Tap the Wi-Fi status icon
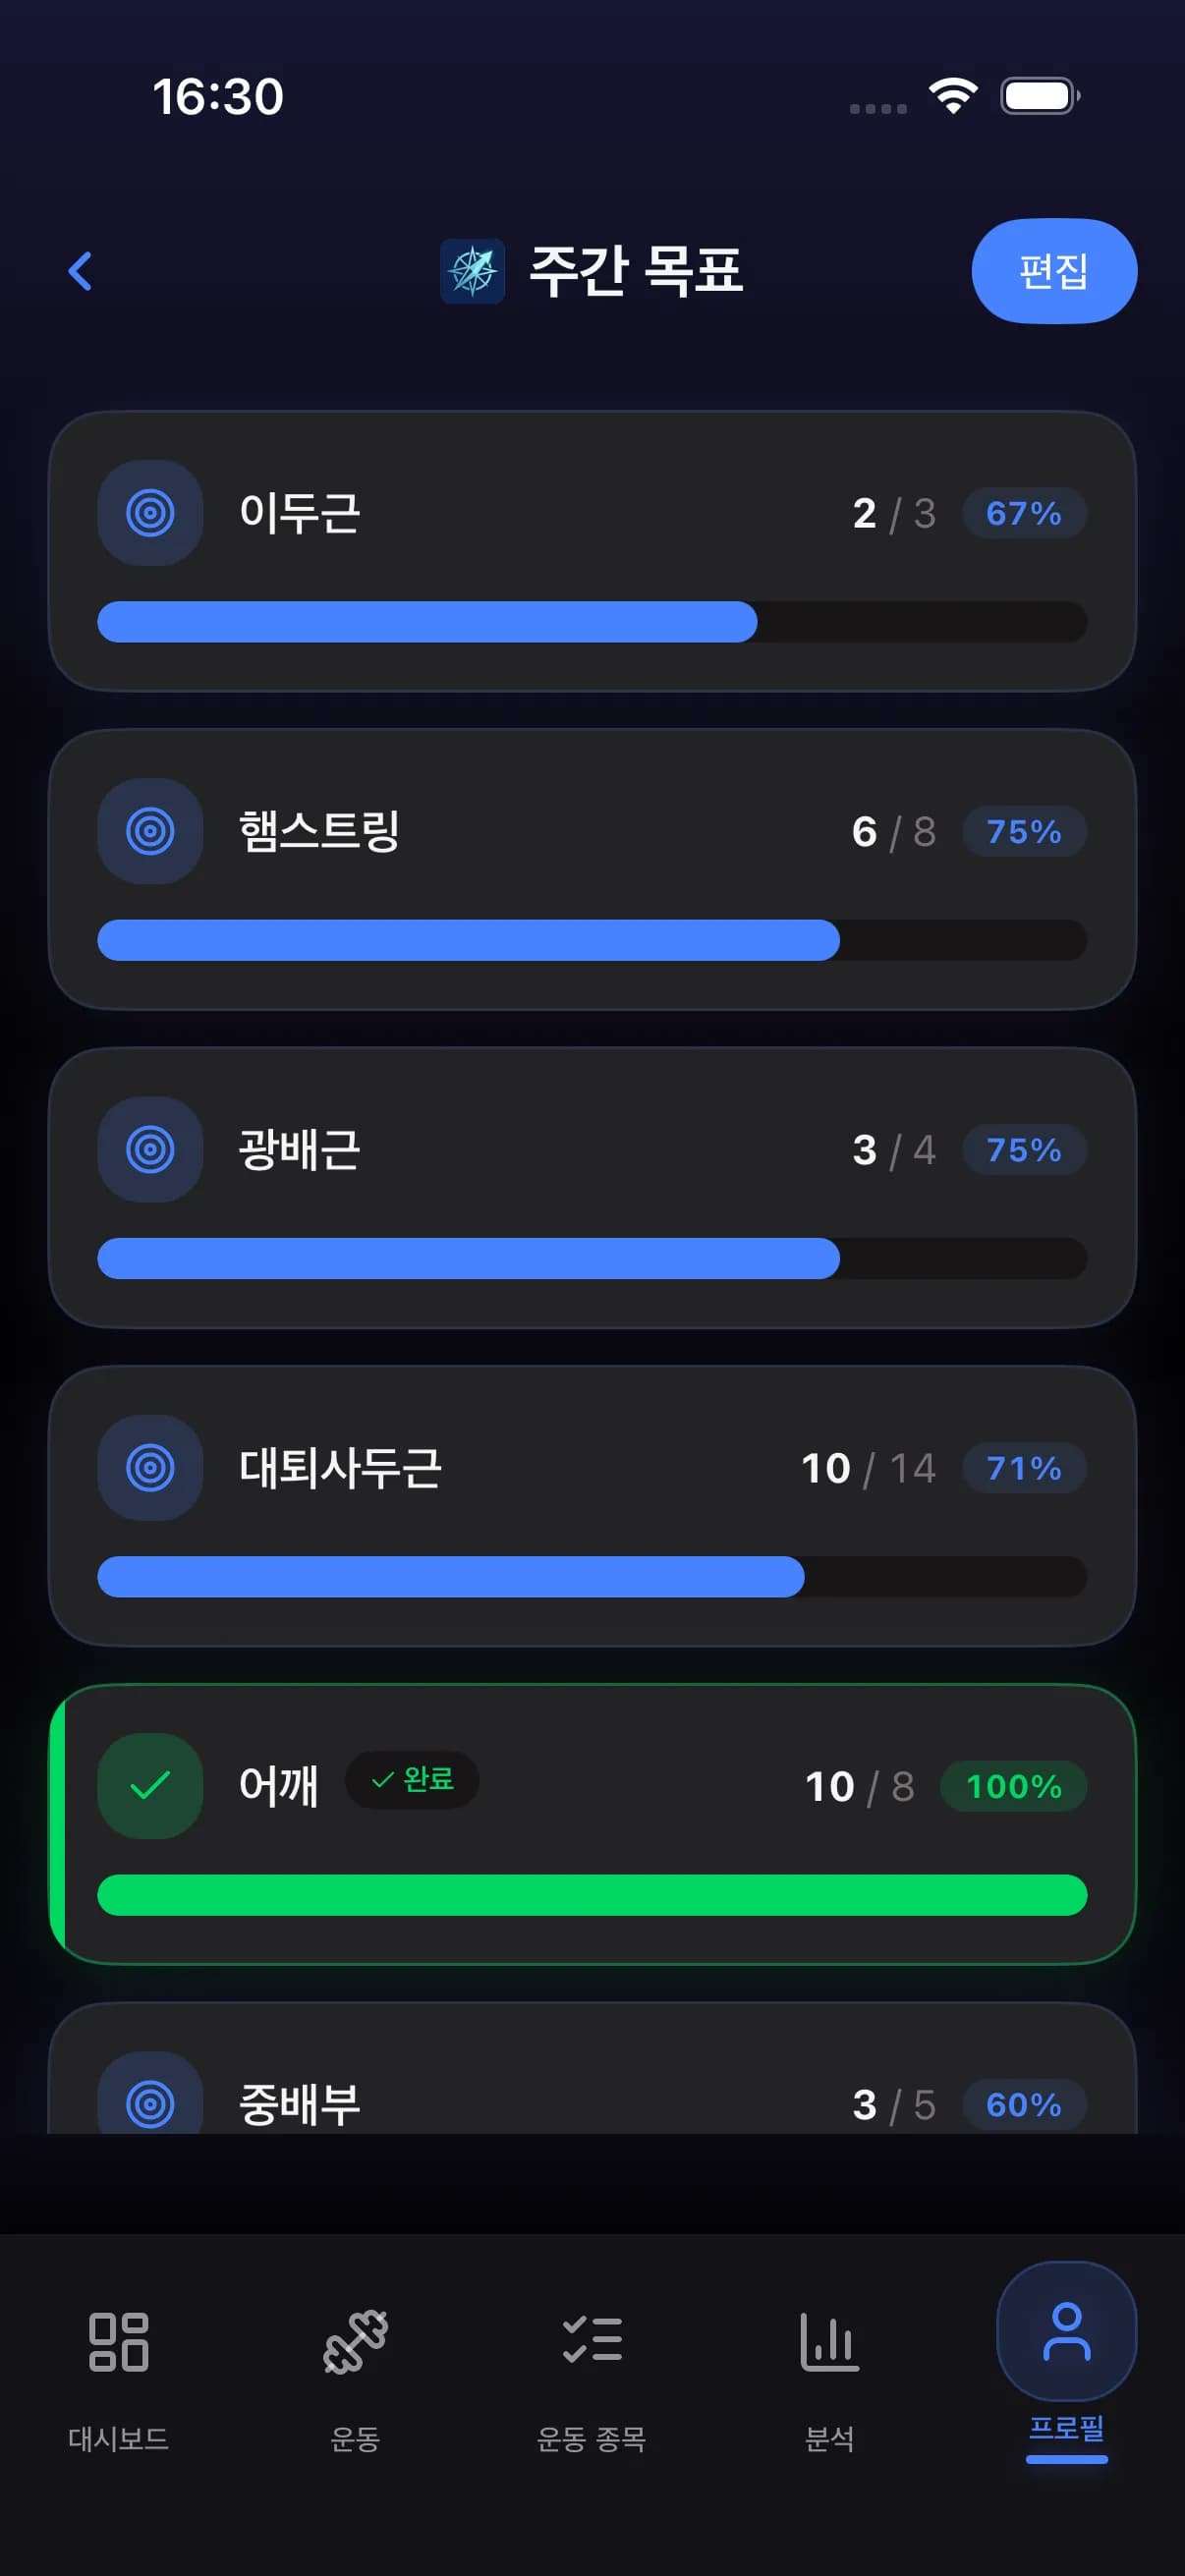The height and width of the screenshot is (2576, 1185). coord(953,96)
